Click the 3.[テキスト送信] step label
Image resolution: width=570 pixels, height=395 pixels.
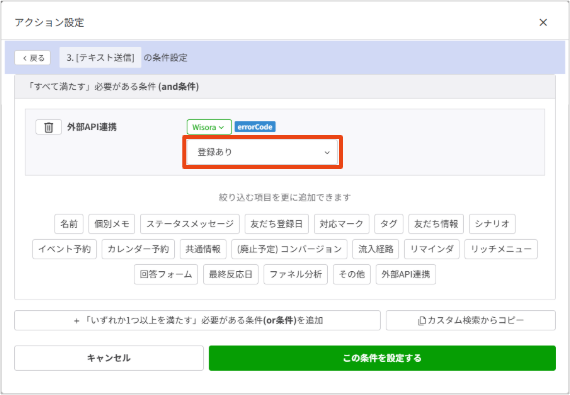pyautogui.click(x=100, y=57)
